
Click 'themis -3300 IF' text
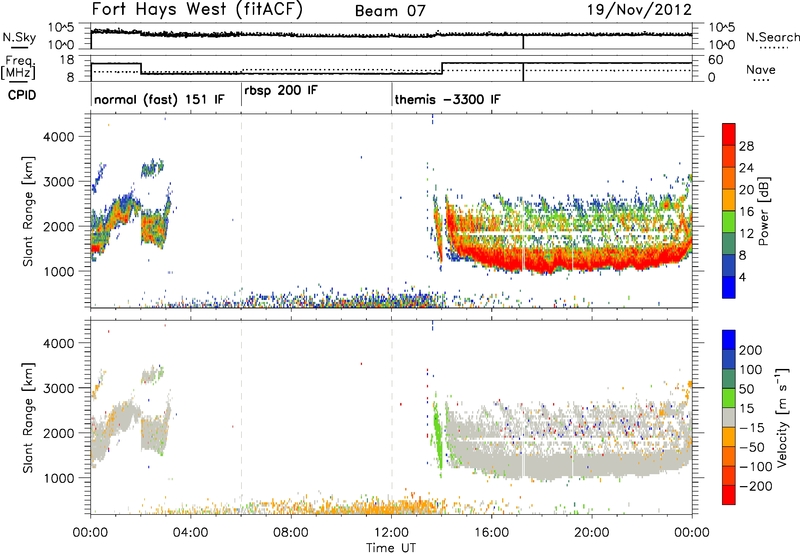[447, 99]
